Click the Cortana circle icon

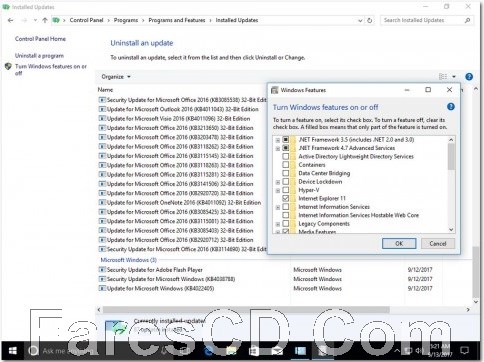pyautogui.click(x=33, y=351)
